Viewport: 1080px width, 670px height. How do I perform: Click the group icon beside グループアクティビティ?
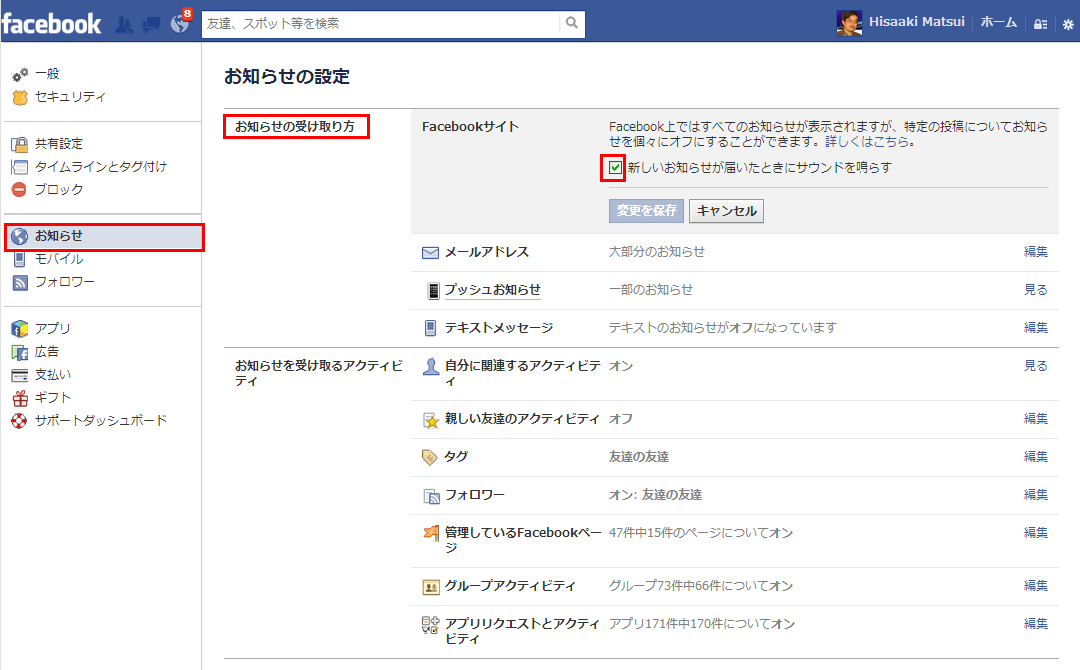point(430,587)
